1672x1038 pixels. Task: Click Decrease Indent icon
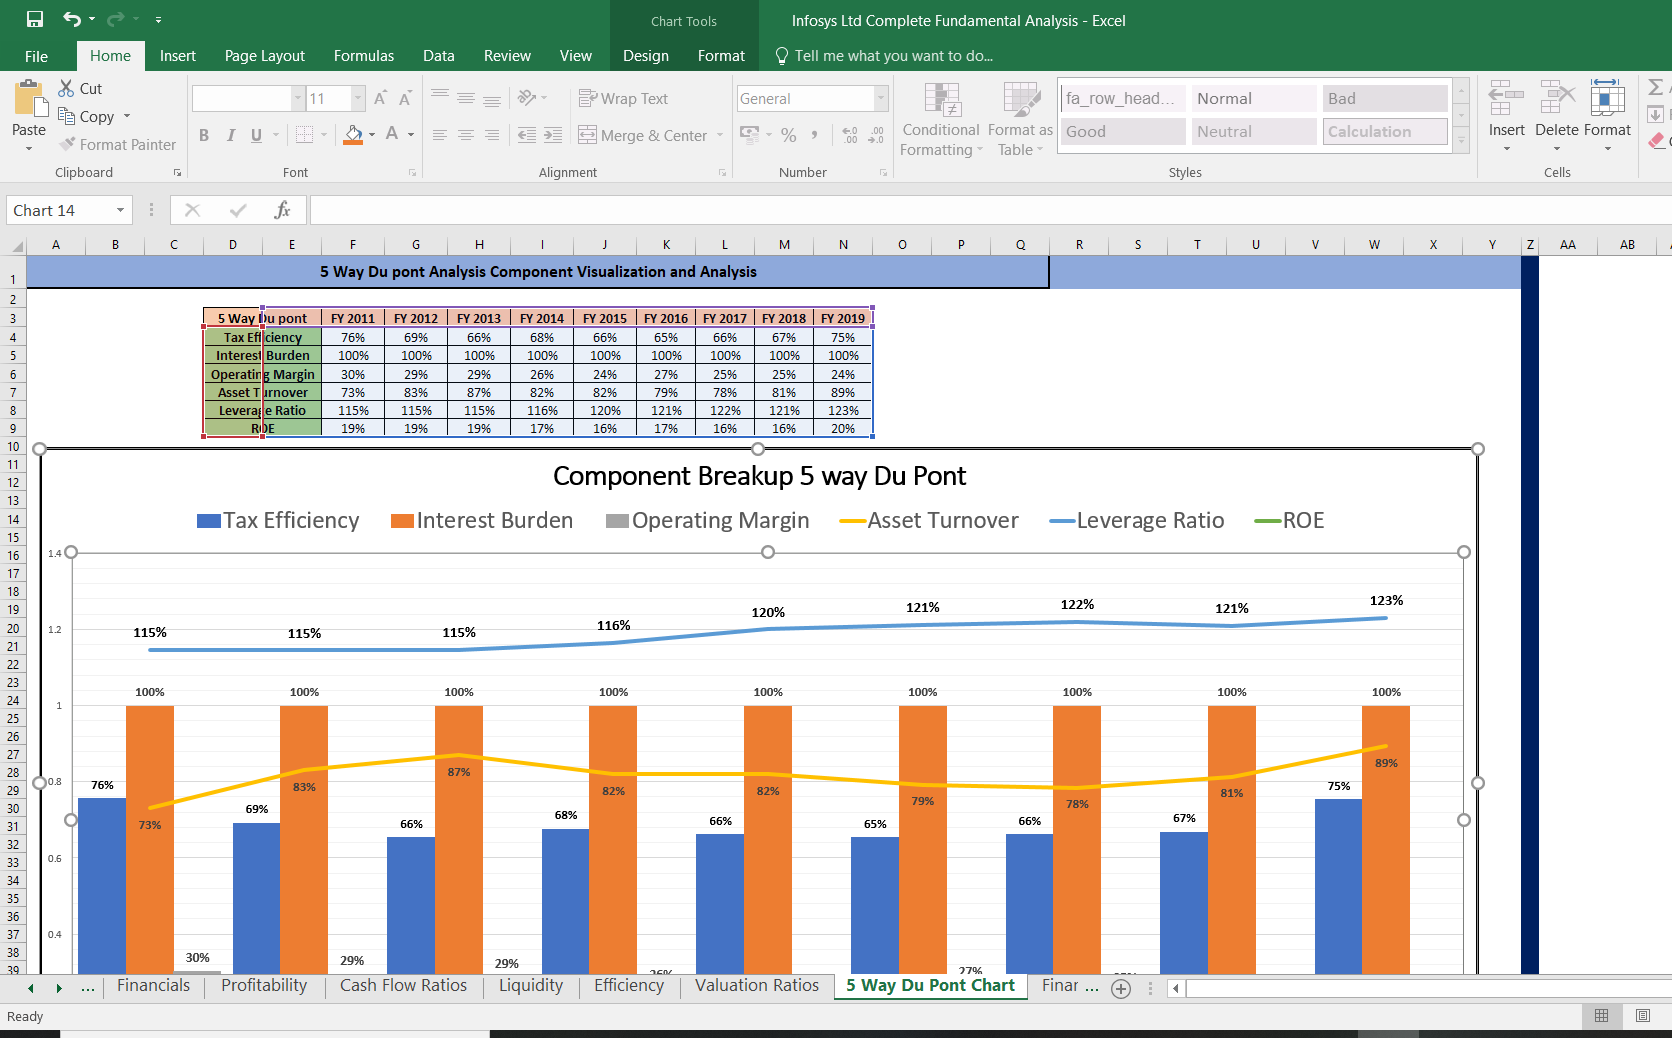click(x=527, y=135)
